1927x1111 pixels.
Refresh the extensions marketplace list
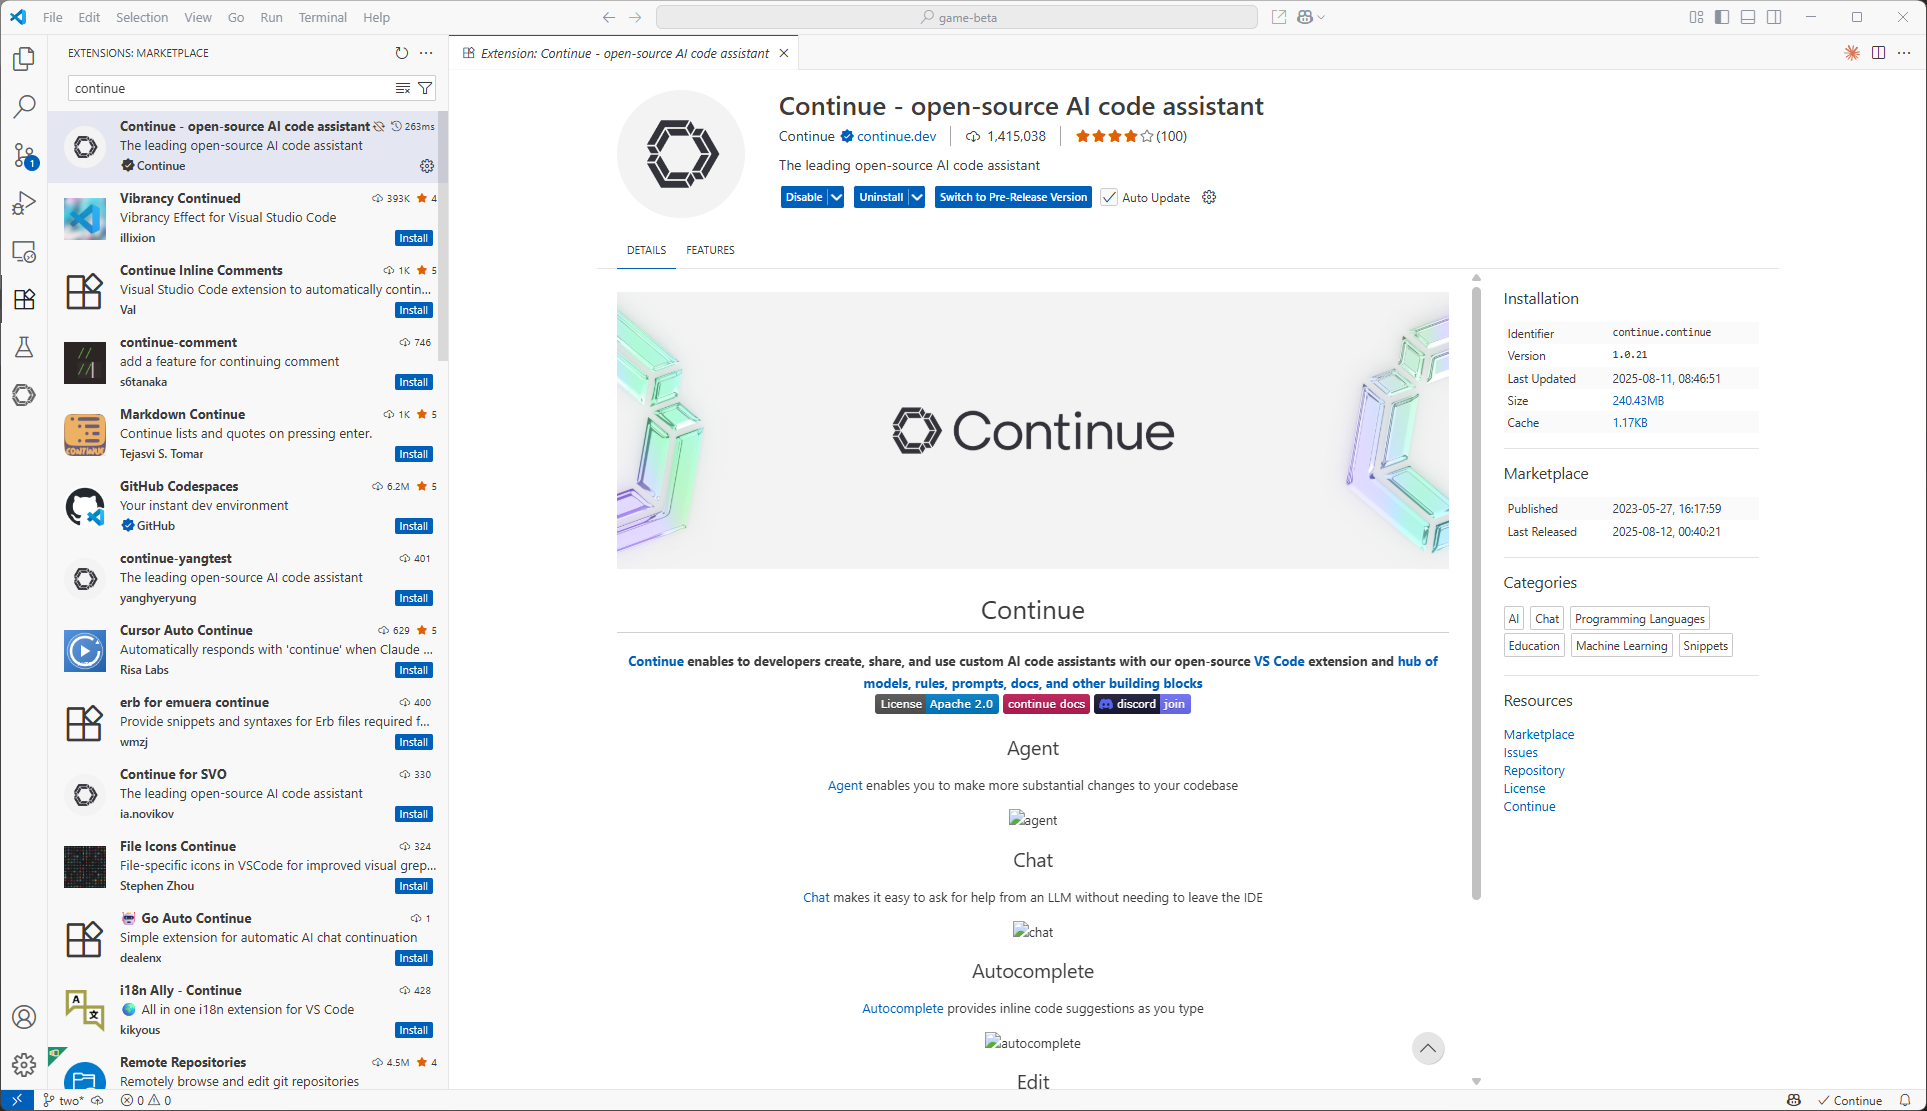tap(401, 53)
